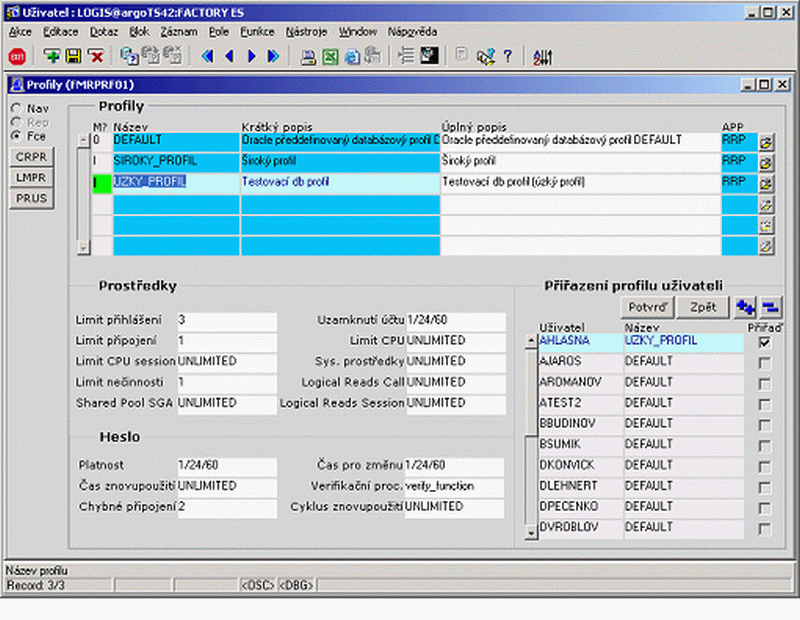Jump to first record with double-left arrow
800x620 pixels.
pyautogui.click(x=207, y=56)
